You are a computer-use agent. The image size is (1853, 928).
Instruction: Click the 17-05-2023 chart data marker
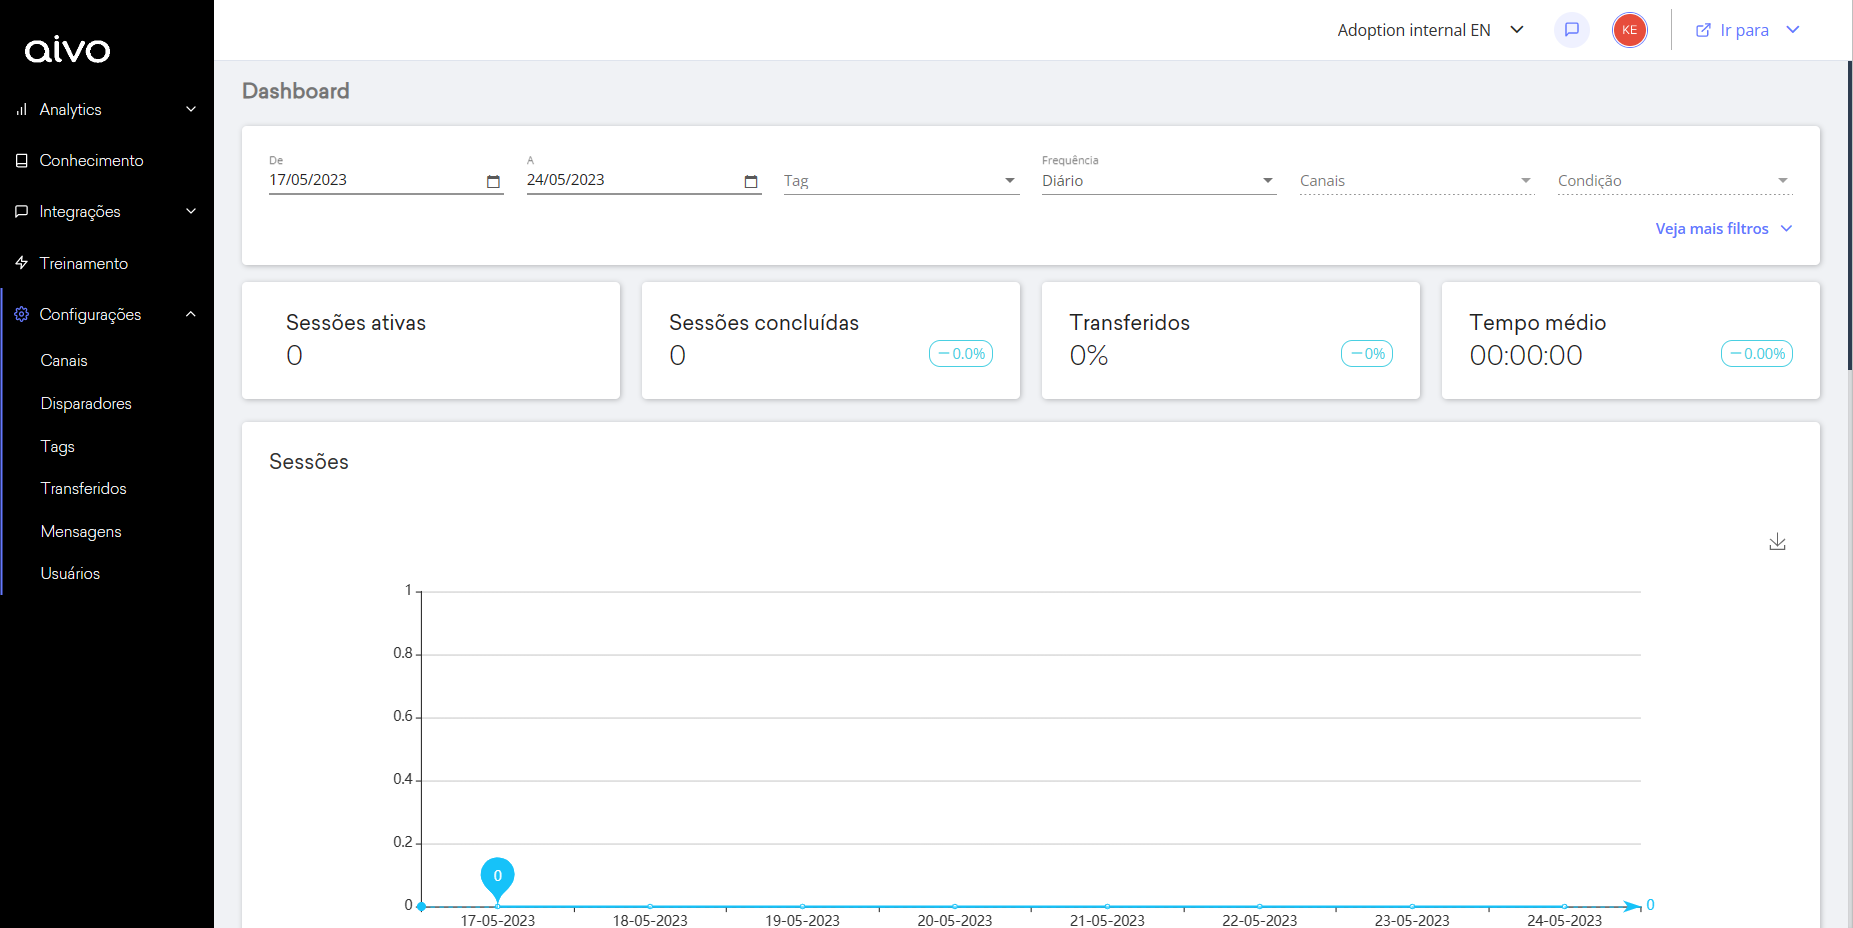[x=497, y=877]
